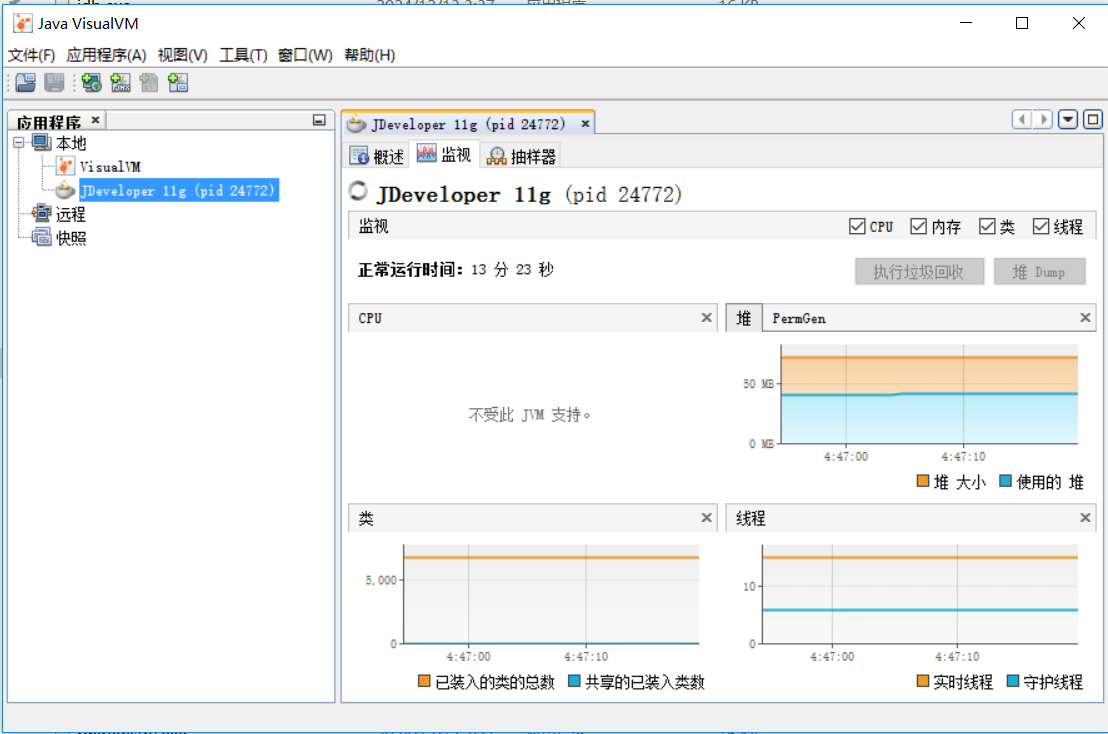Image resolution: width=1108 pixels, height=734 pixels.
Task: Select the Remote (远程) tree node
Action: [71, 214]
